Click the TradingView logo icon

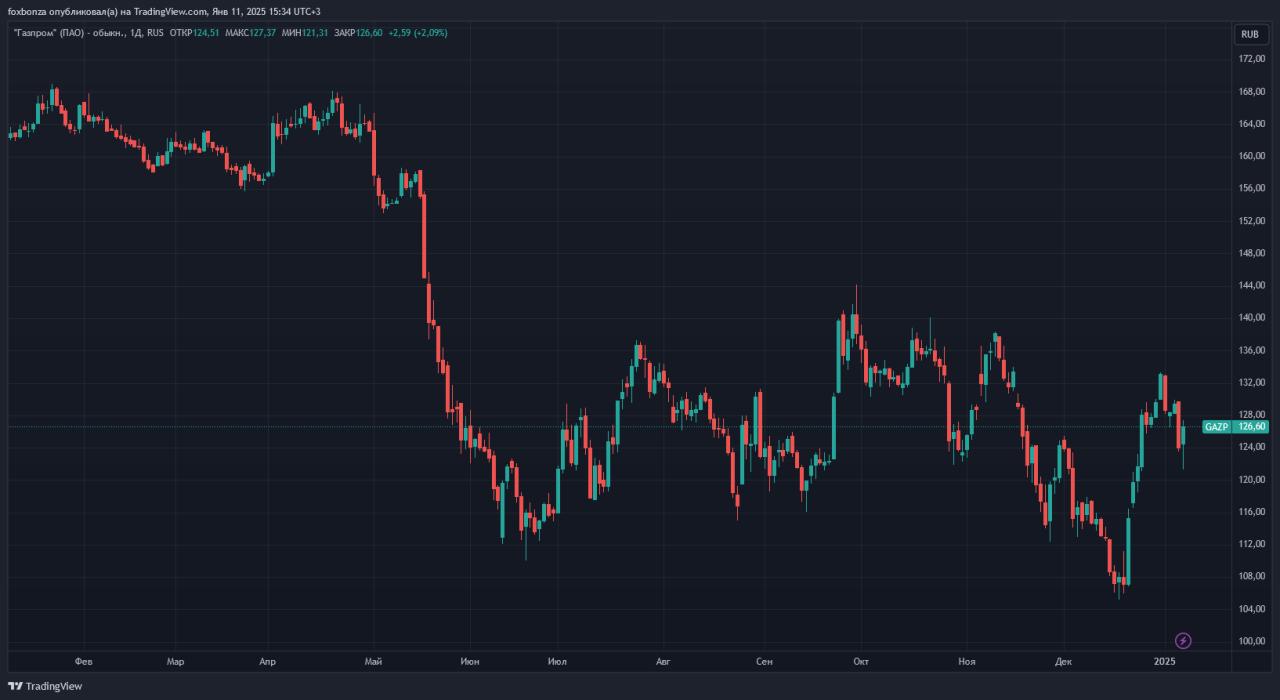pyautogui.click(x=15, y=686)
